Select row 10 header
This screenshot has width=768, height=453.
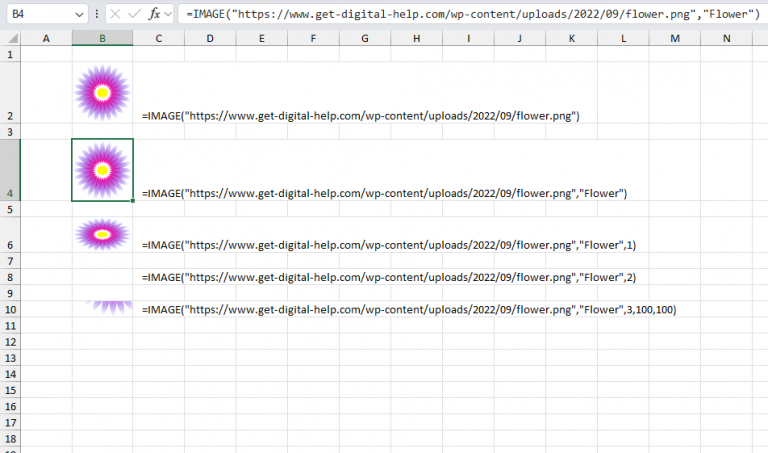[x=10, y=310]
